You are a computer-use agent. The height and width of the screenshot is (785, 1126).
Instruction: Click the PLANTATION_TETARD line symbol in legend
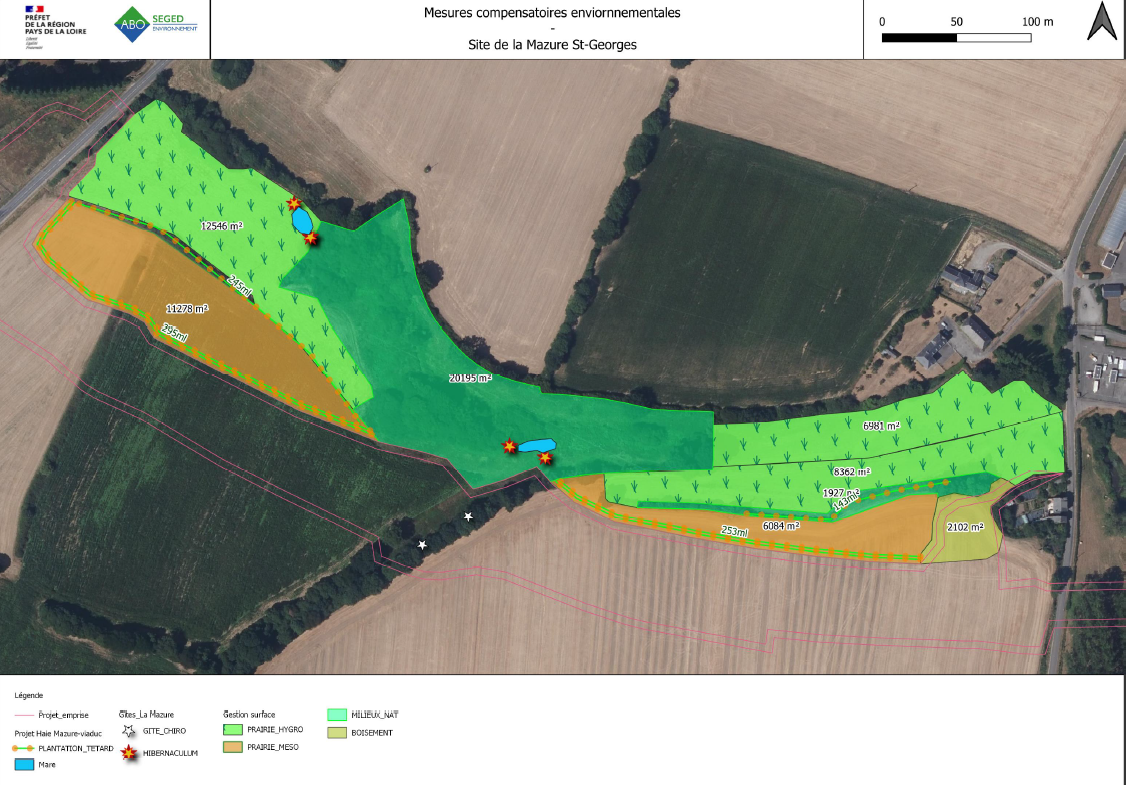click(x=25, y=748)
